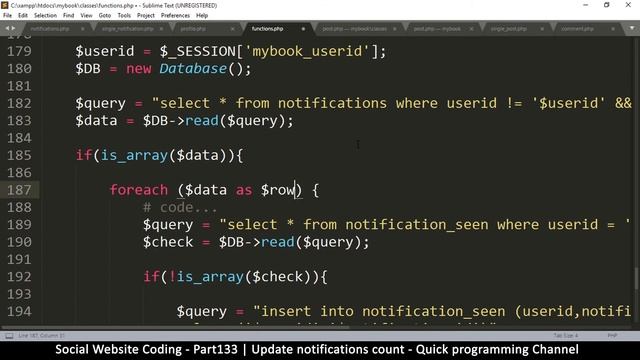Open the PHP syntax selector

612,336
